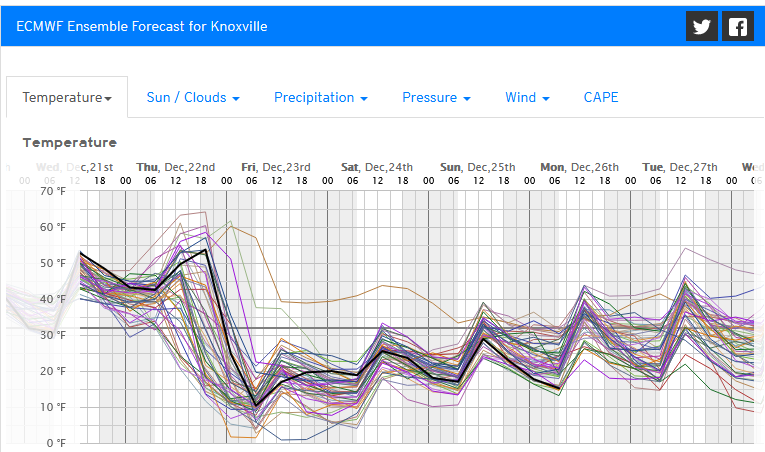Screen dimensions: 765x452
Task: Expand the Sun / Clouds dropdown arrow
Action: (x=236, y=99)
